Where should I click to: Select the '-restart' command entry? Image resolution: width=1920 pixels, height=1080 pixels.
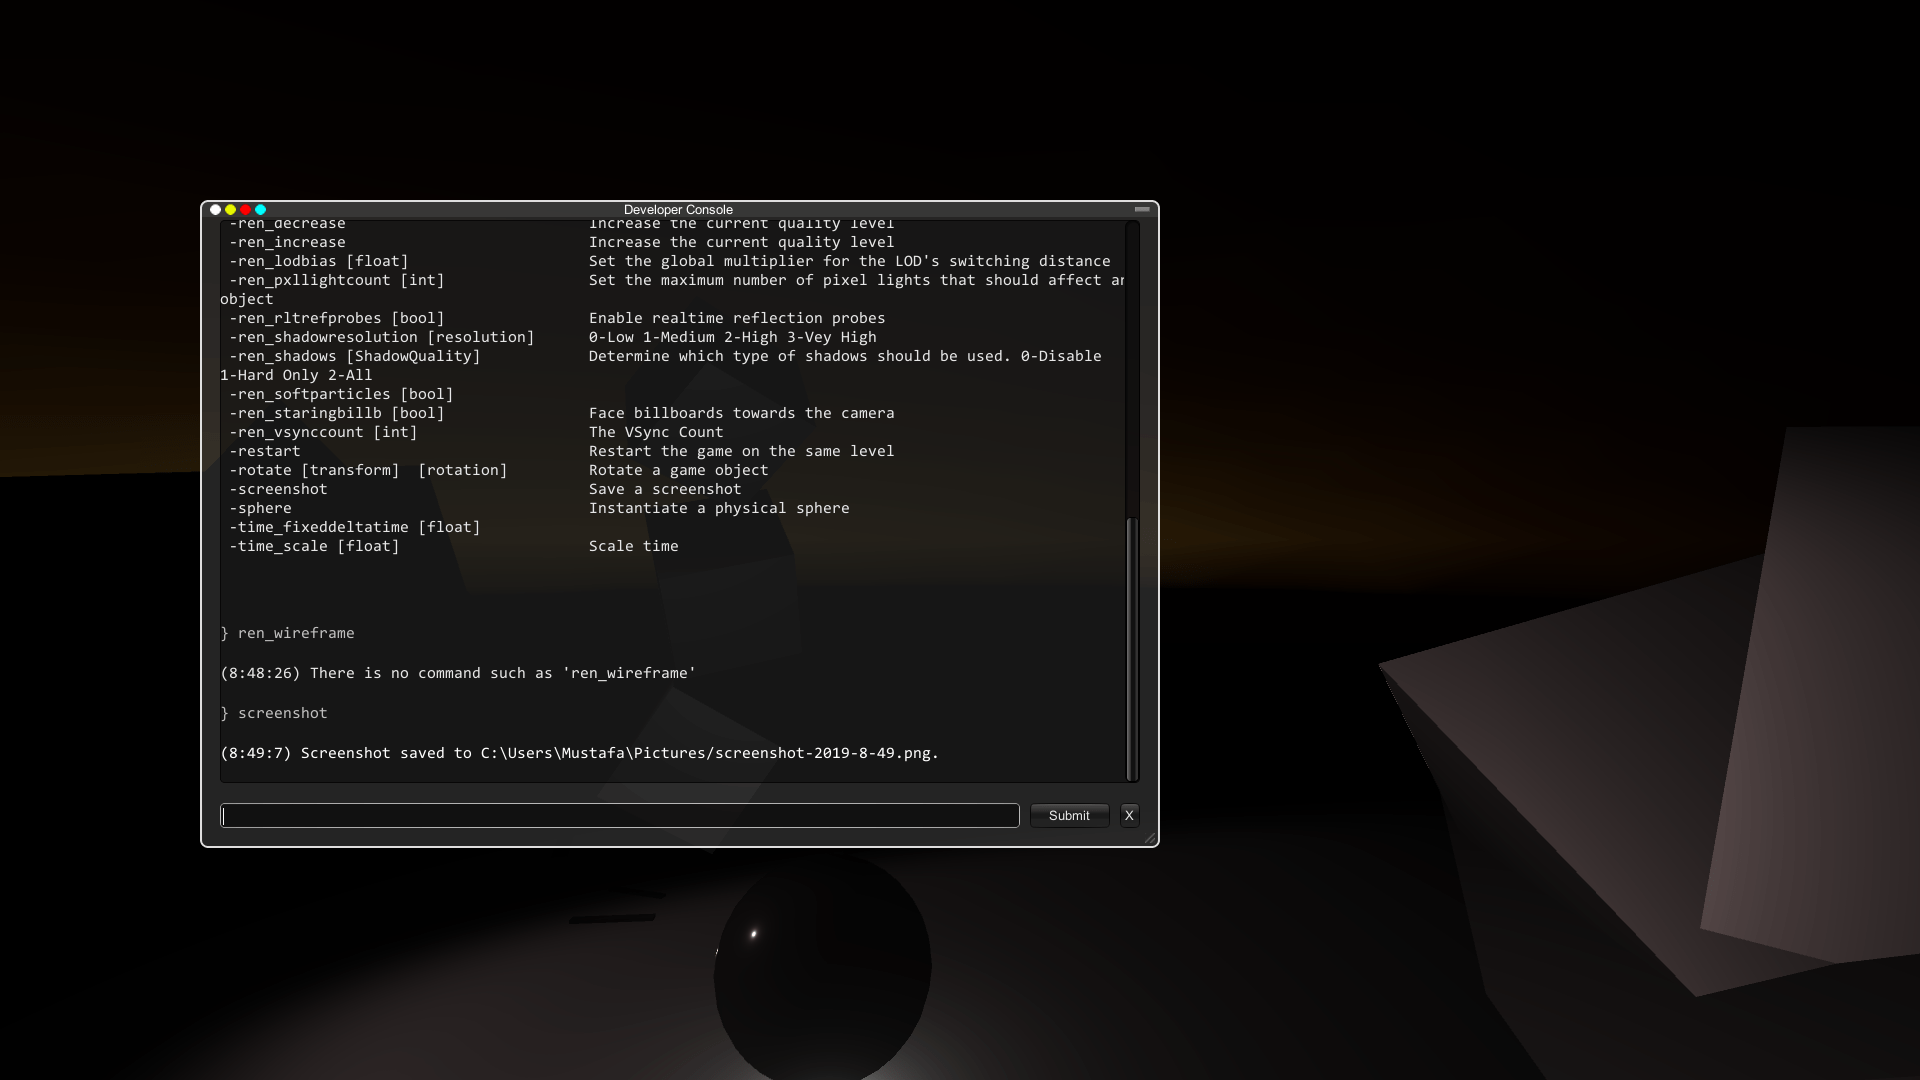[266, 451]
